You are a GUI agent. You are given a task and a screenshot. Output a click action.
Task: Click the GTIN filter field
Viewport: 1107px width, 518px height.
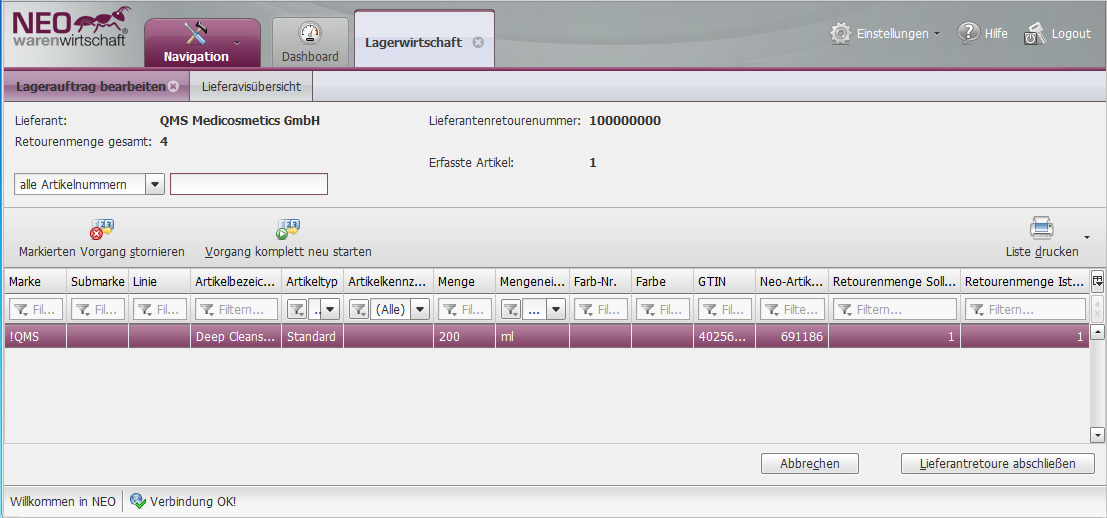pyautogui.click(x=724, y=309)
